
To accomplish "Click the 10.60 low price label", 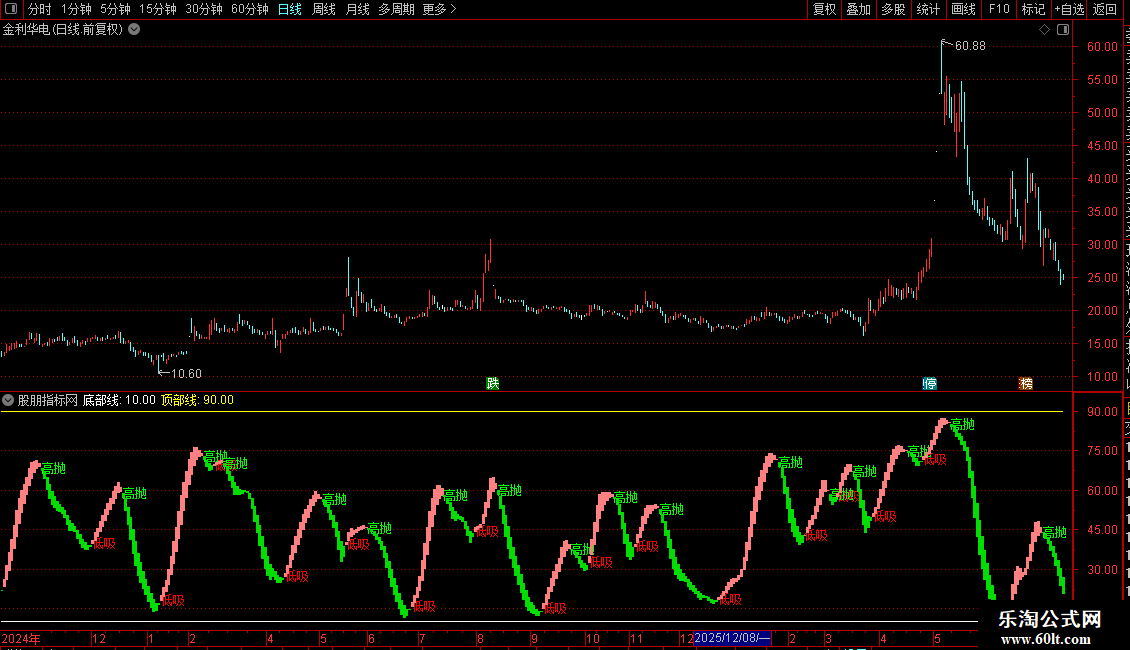I will tap(186, 373).
